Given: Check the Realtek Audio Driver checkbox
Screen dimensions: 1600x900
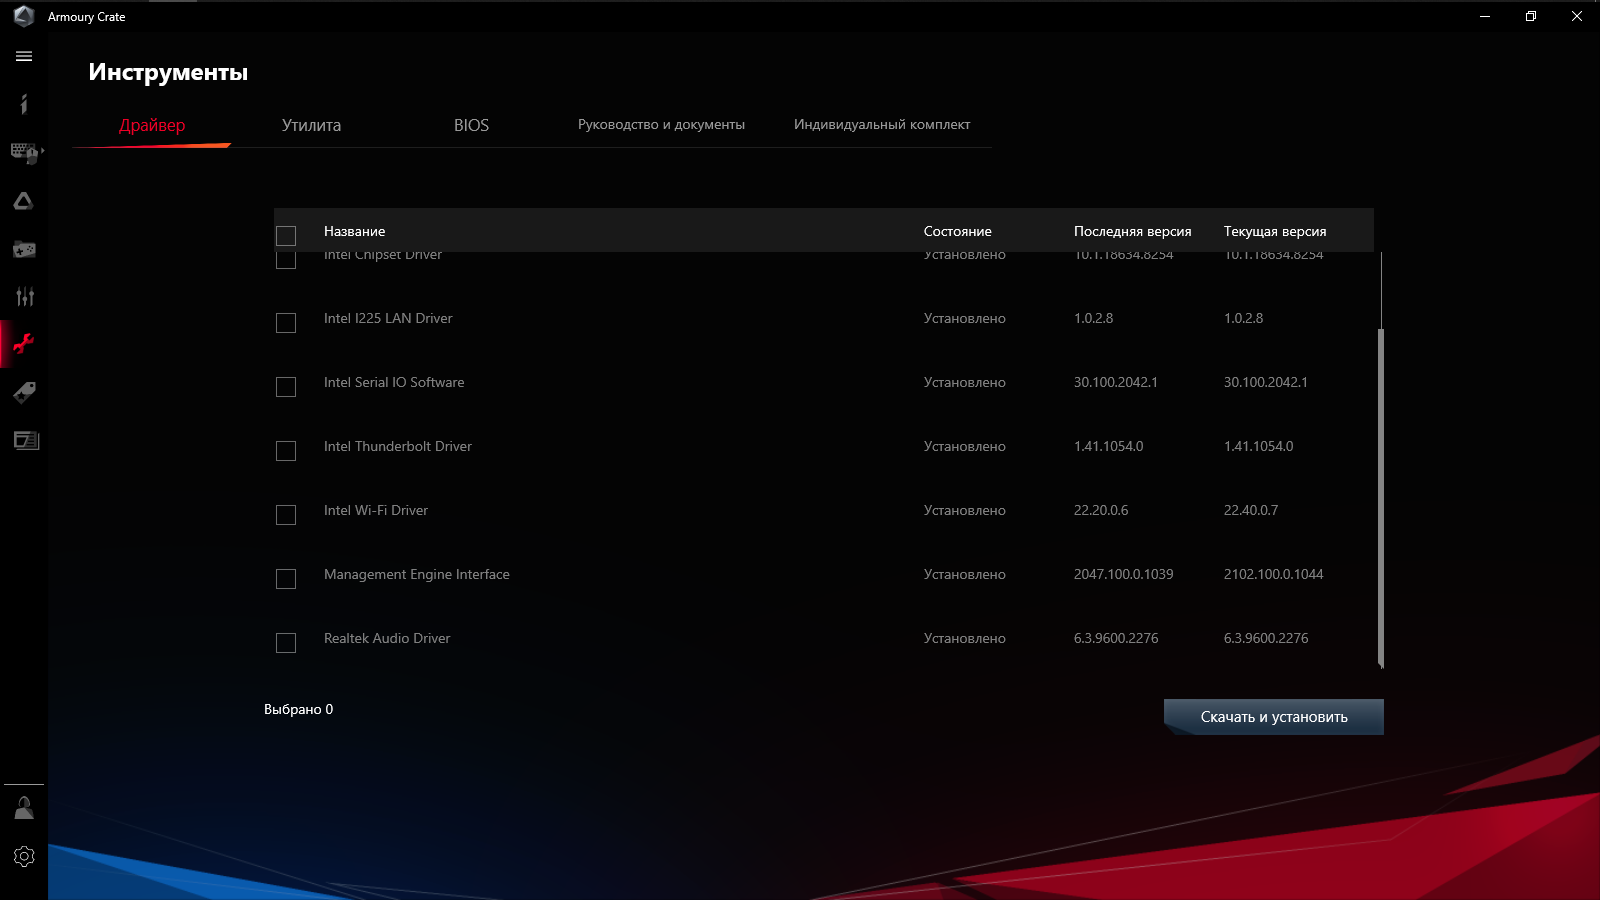Looking at the screenshot, I should (x=286, y=643).
